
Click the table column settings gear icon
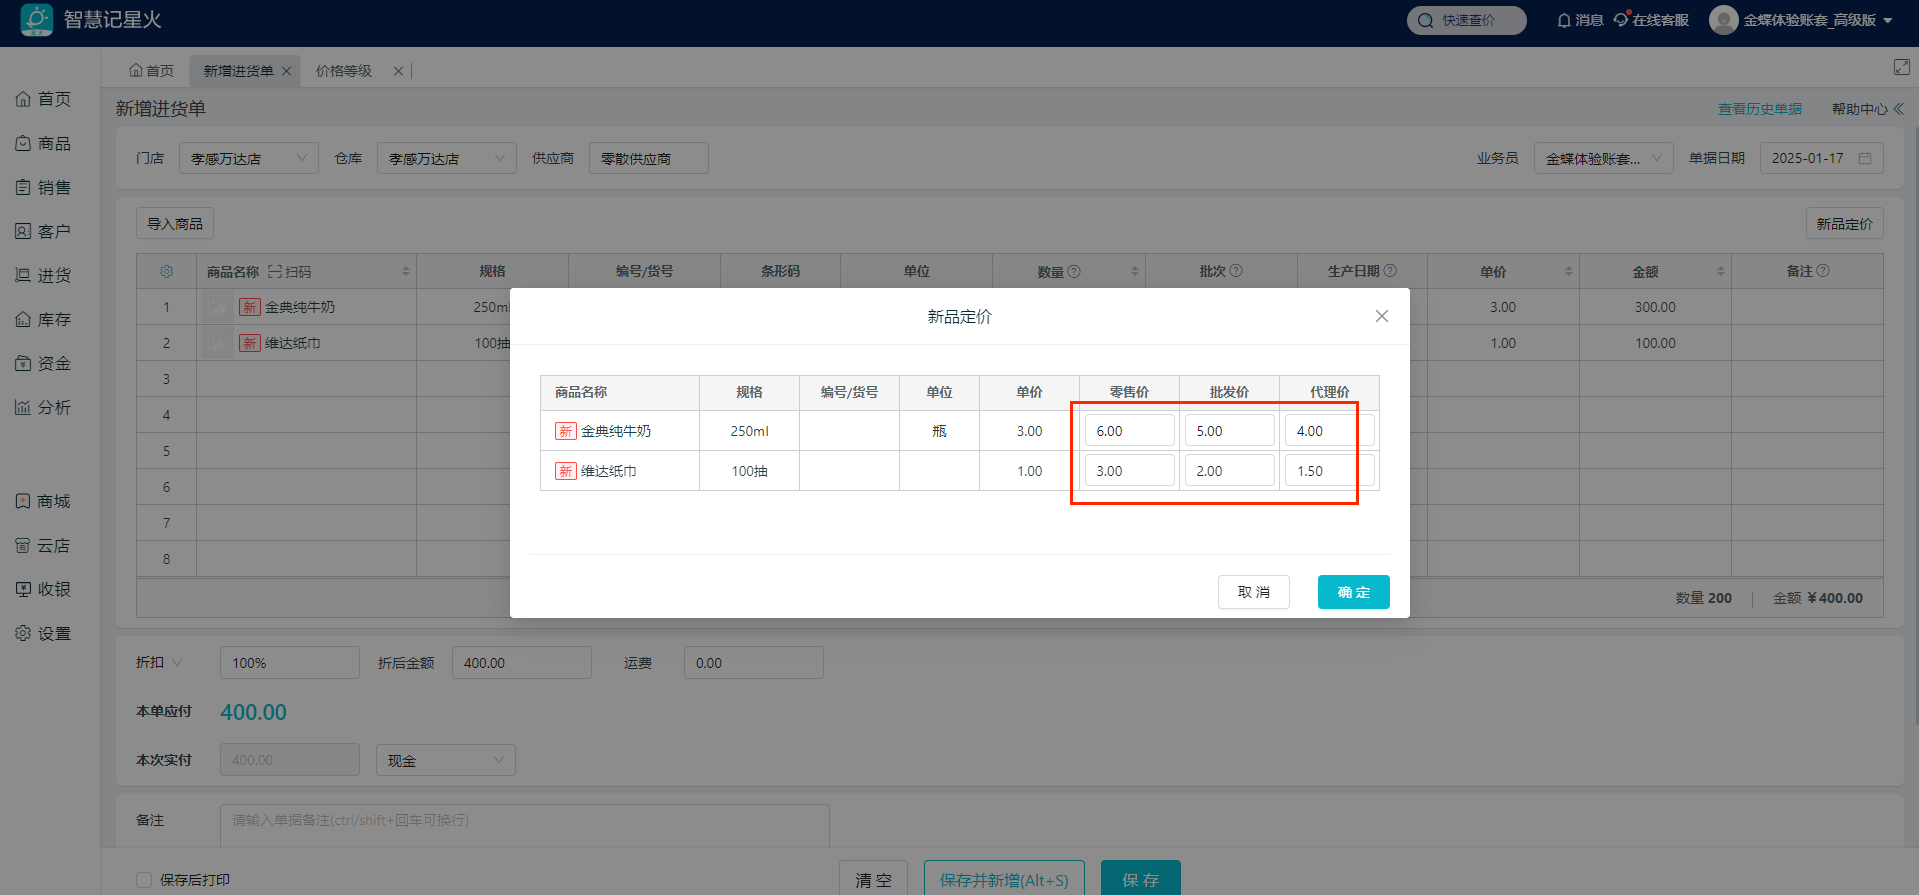click(167, 272)
